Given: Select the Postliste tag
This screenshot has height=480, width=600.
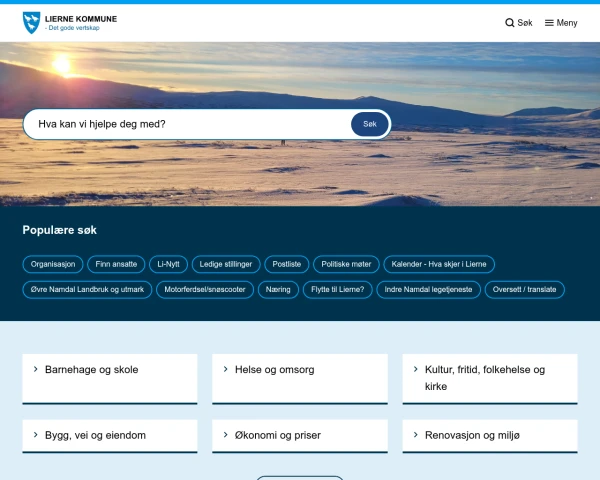Looking at the screenshot, I should pos(287,264).
